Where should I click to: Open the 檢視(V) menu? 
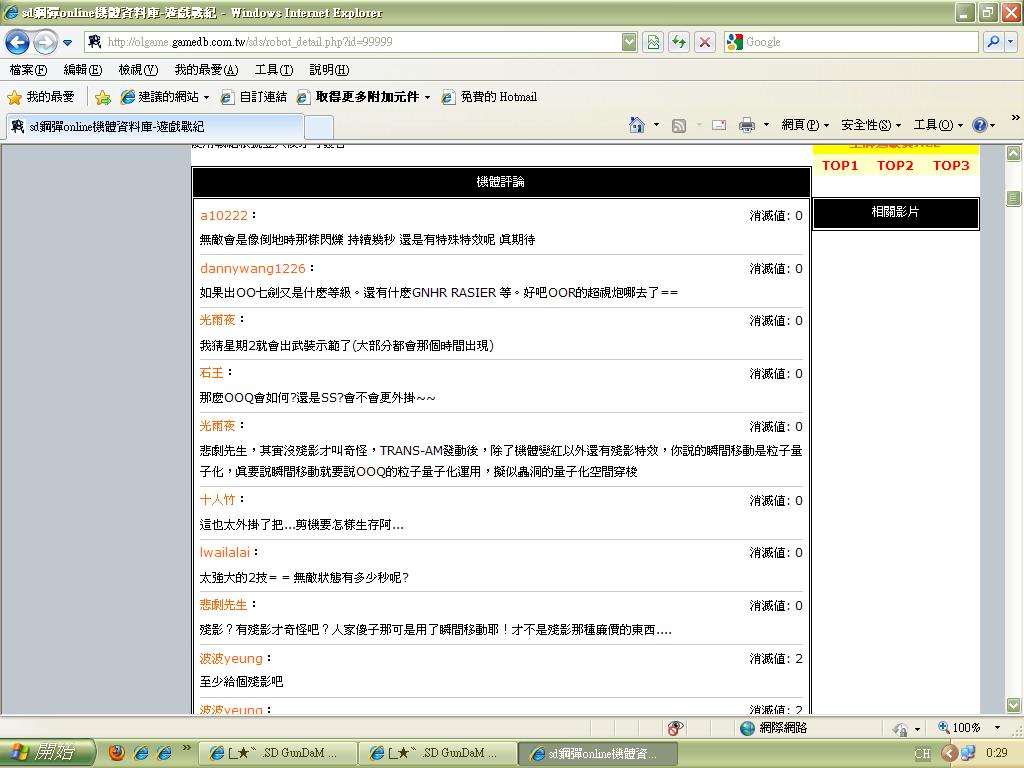pos(138,70)
